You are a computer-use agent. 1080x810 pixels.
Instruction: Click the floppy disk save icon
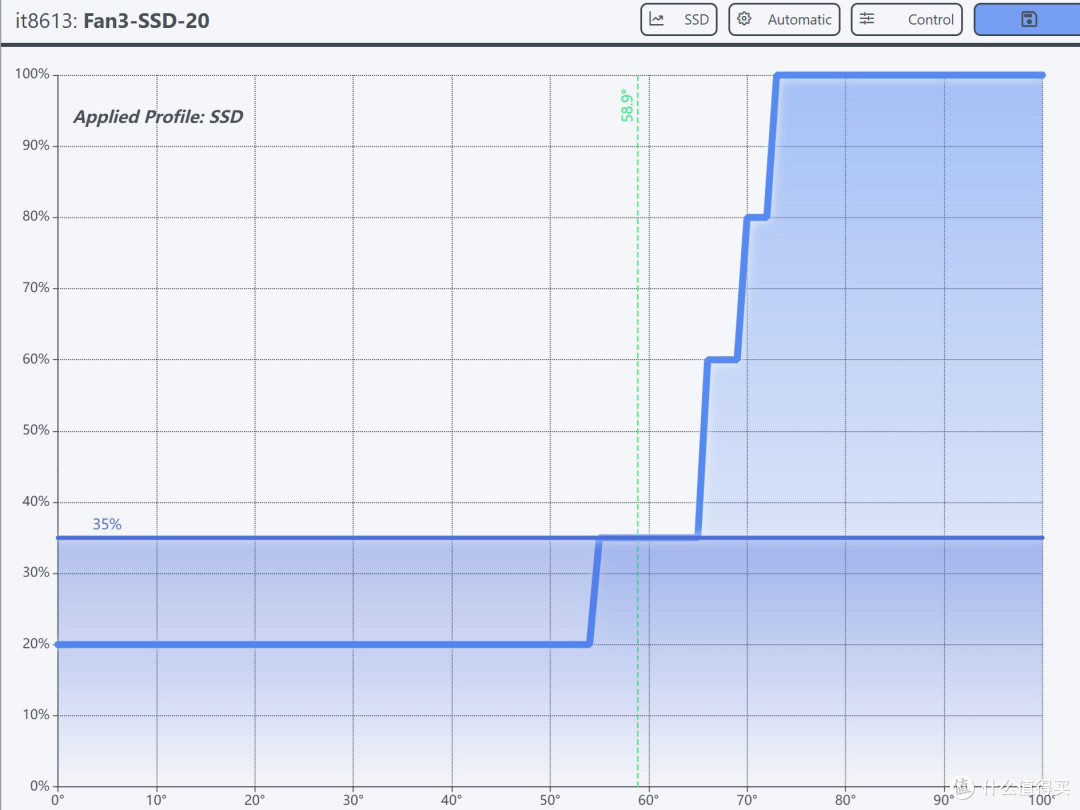coord(1029,19)
